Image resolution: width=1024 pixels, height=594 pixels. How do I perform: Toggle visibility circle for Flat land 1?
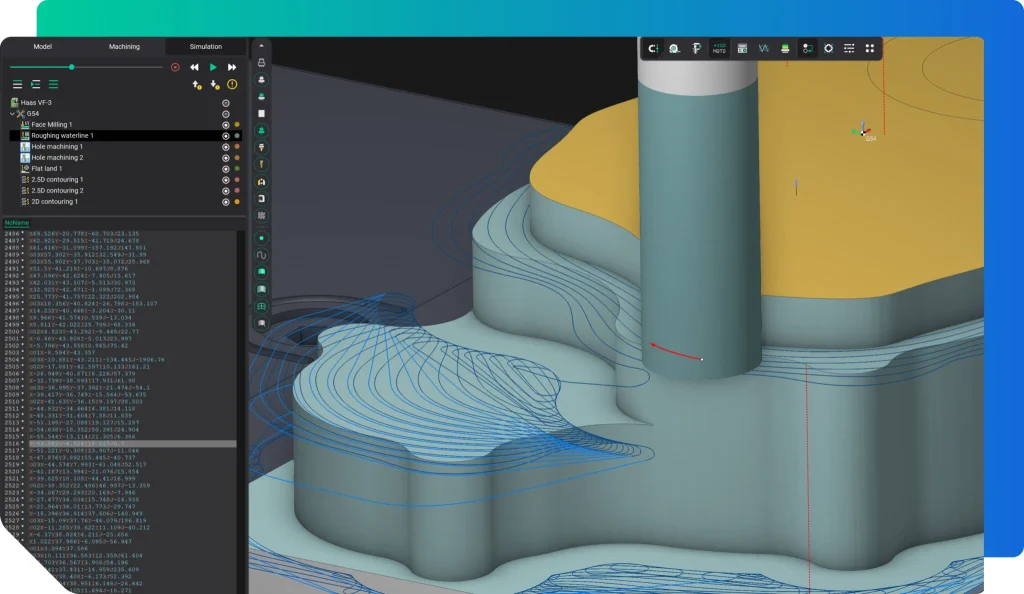[226, 169]
